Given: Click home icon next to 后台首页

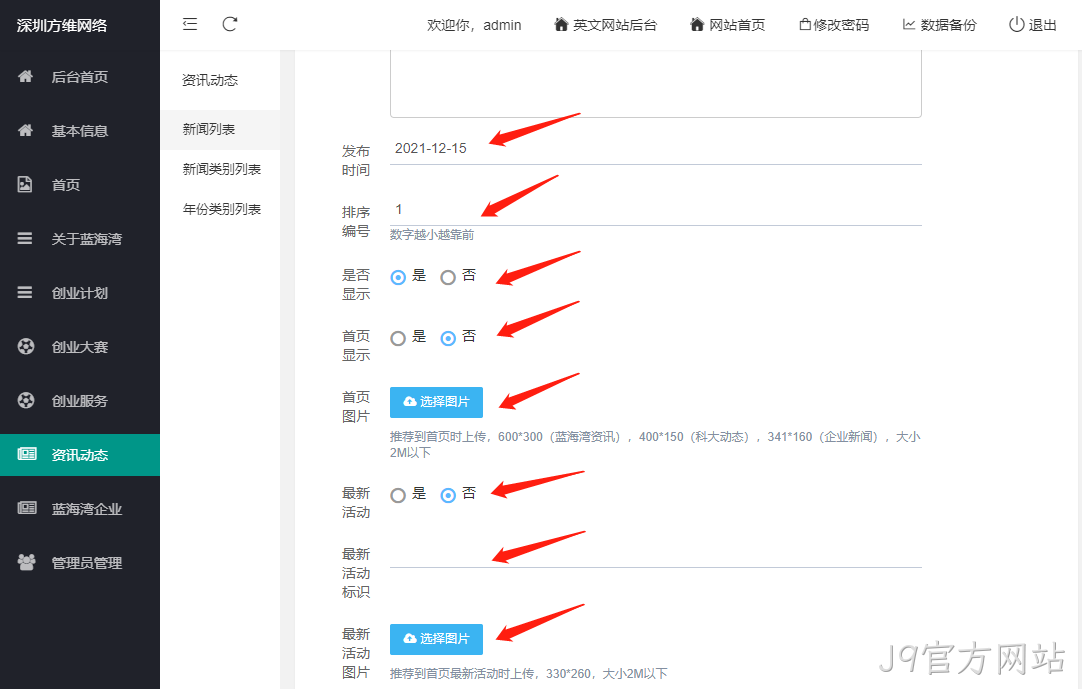Looking at the screenshot, I should (x=26, y=77).
